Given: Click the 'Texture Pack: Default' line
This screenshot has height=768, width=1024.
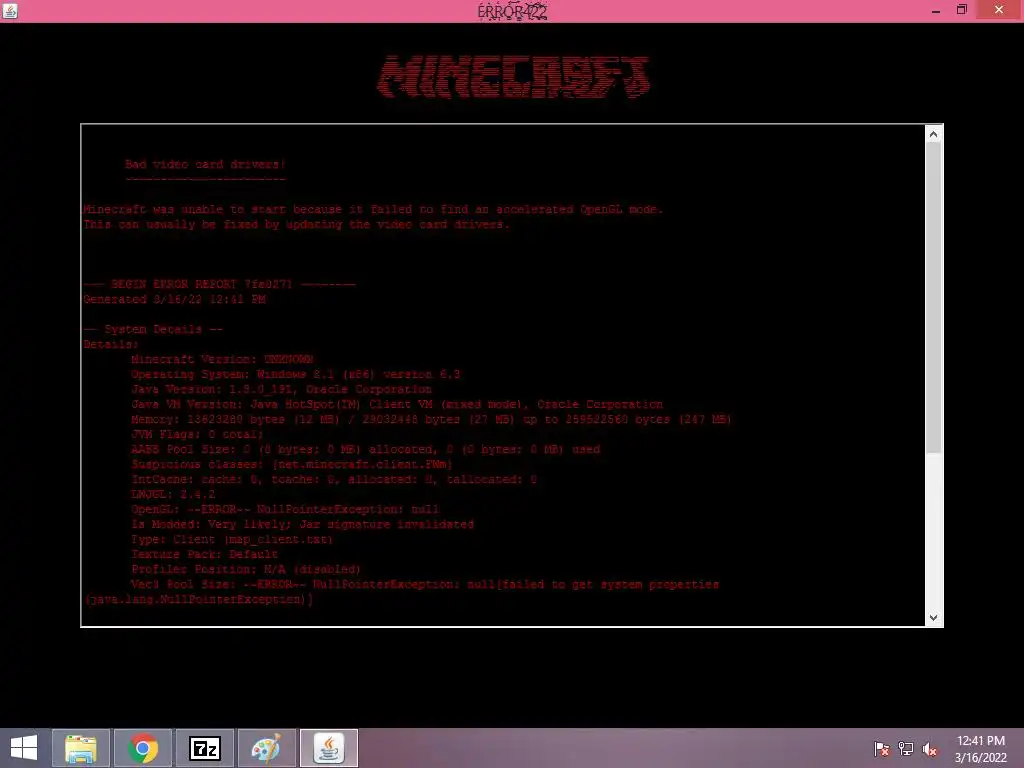Looking at the screenshot, I should 204,554.
